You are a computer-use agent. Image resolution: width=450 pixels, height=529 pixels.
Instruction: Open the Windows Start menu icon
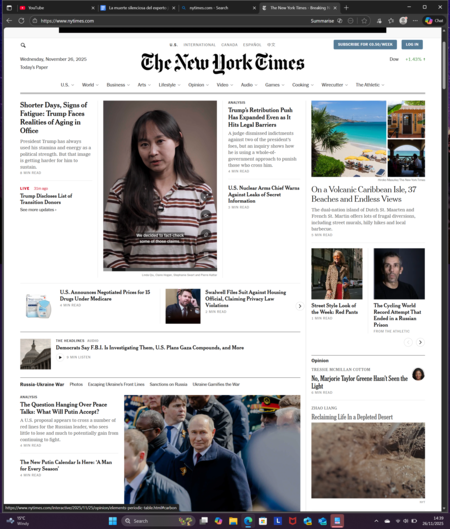coord(113,521)
